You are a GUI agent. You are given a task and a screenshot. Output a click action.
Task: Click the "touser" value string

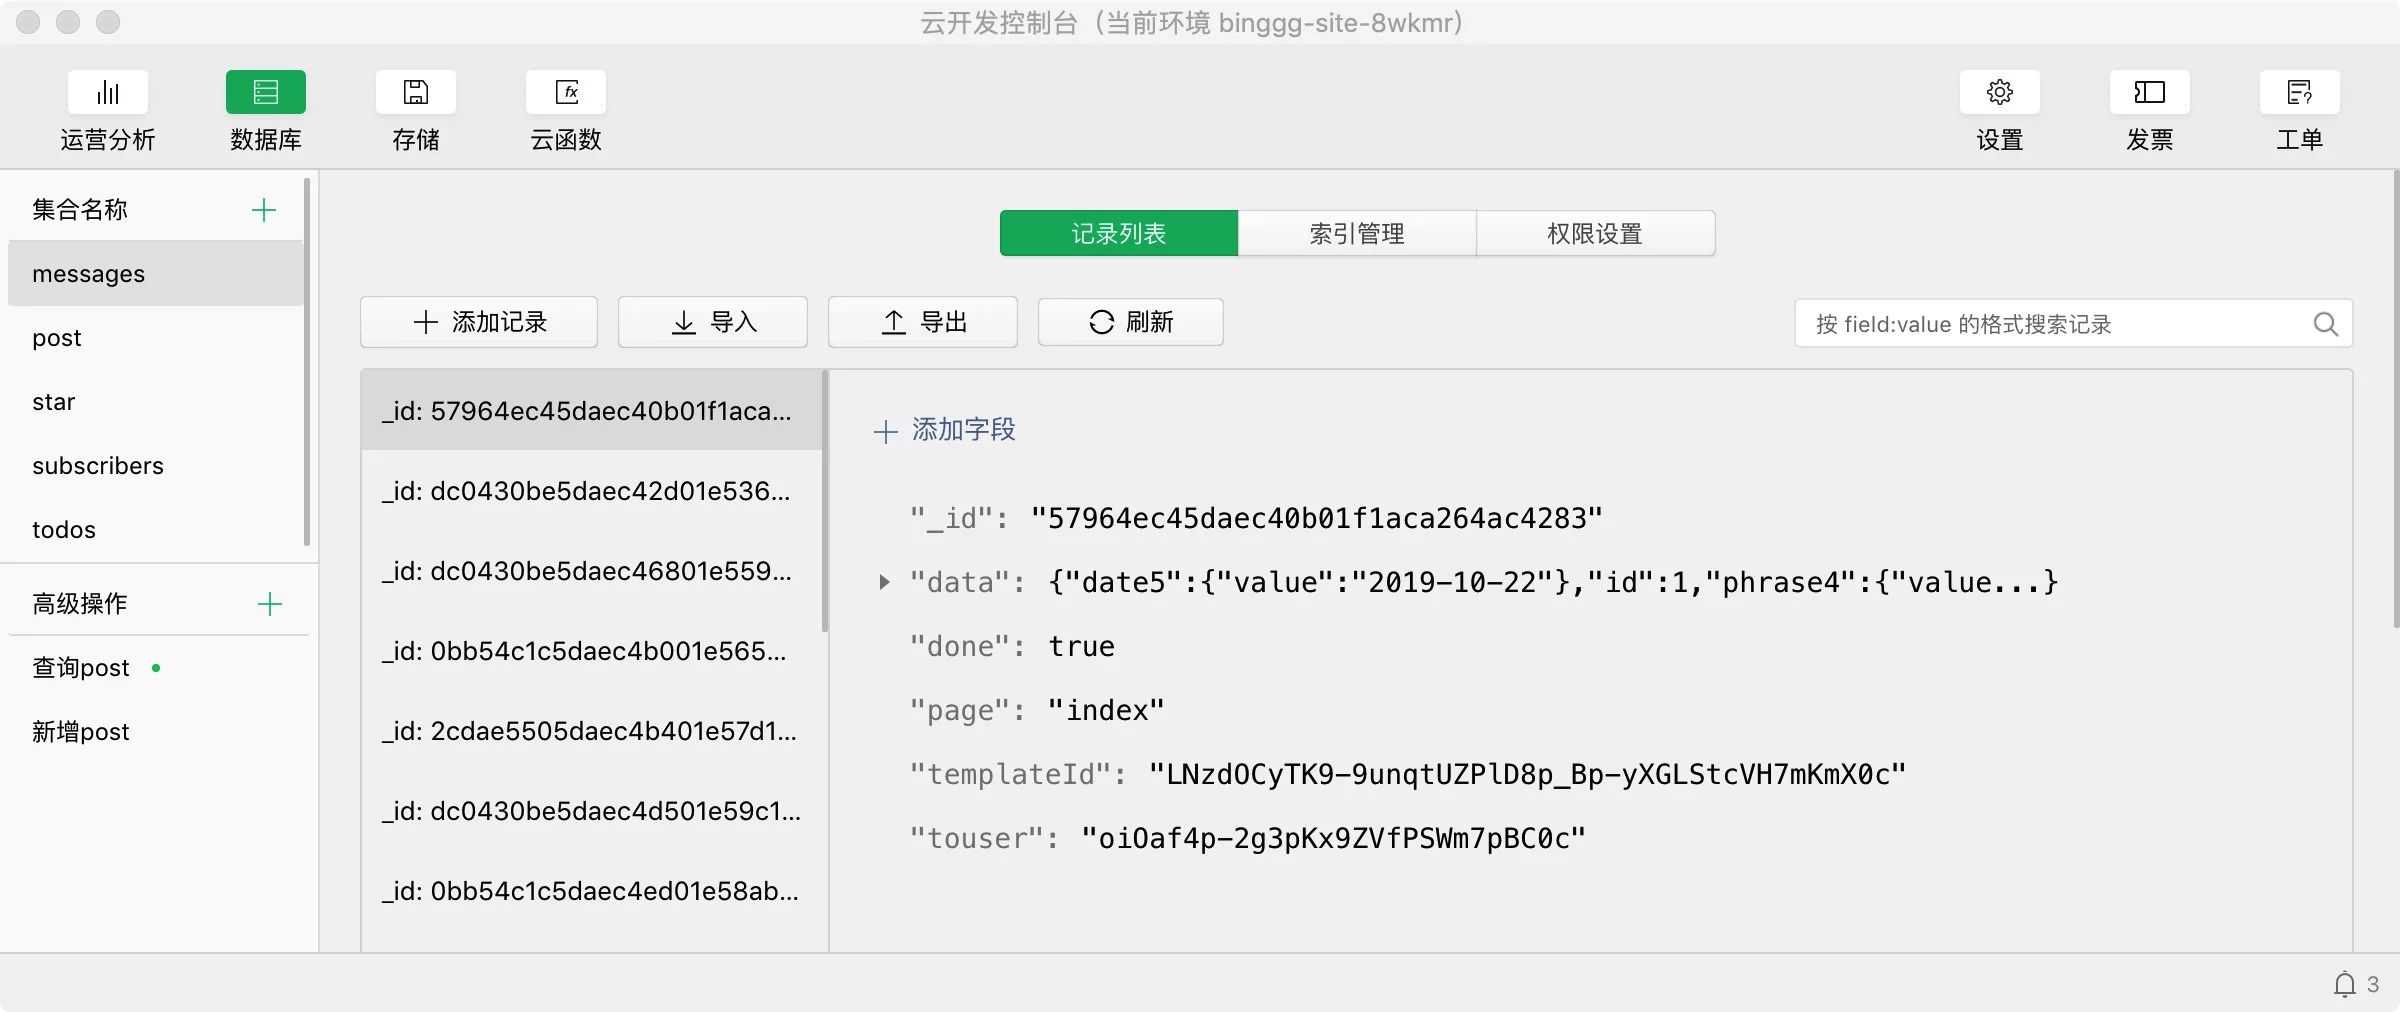(x=1333, y=838)
